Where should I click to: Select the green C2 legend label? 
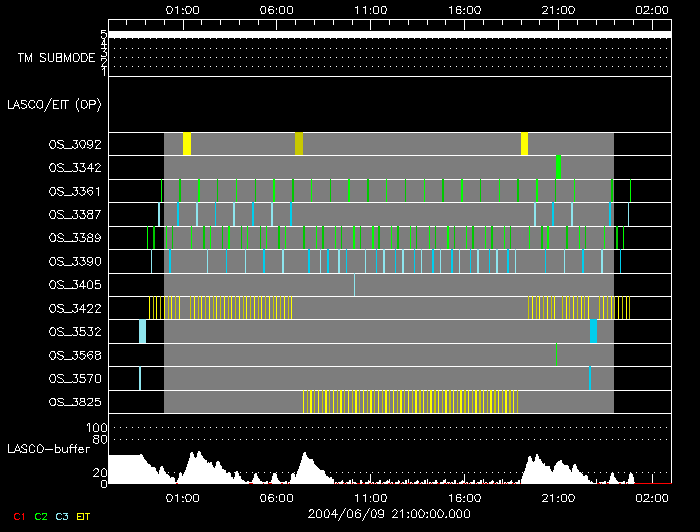(x=41, y=516)
